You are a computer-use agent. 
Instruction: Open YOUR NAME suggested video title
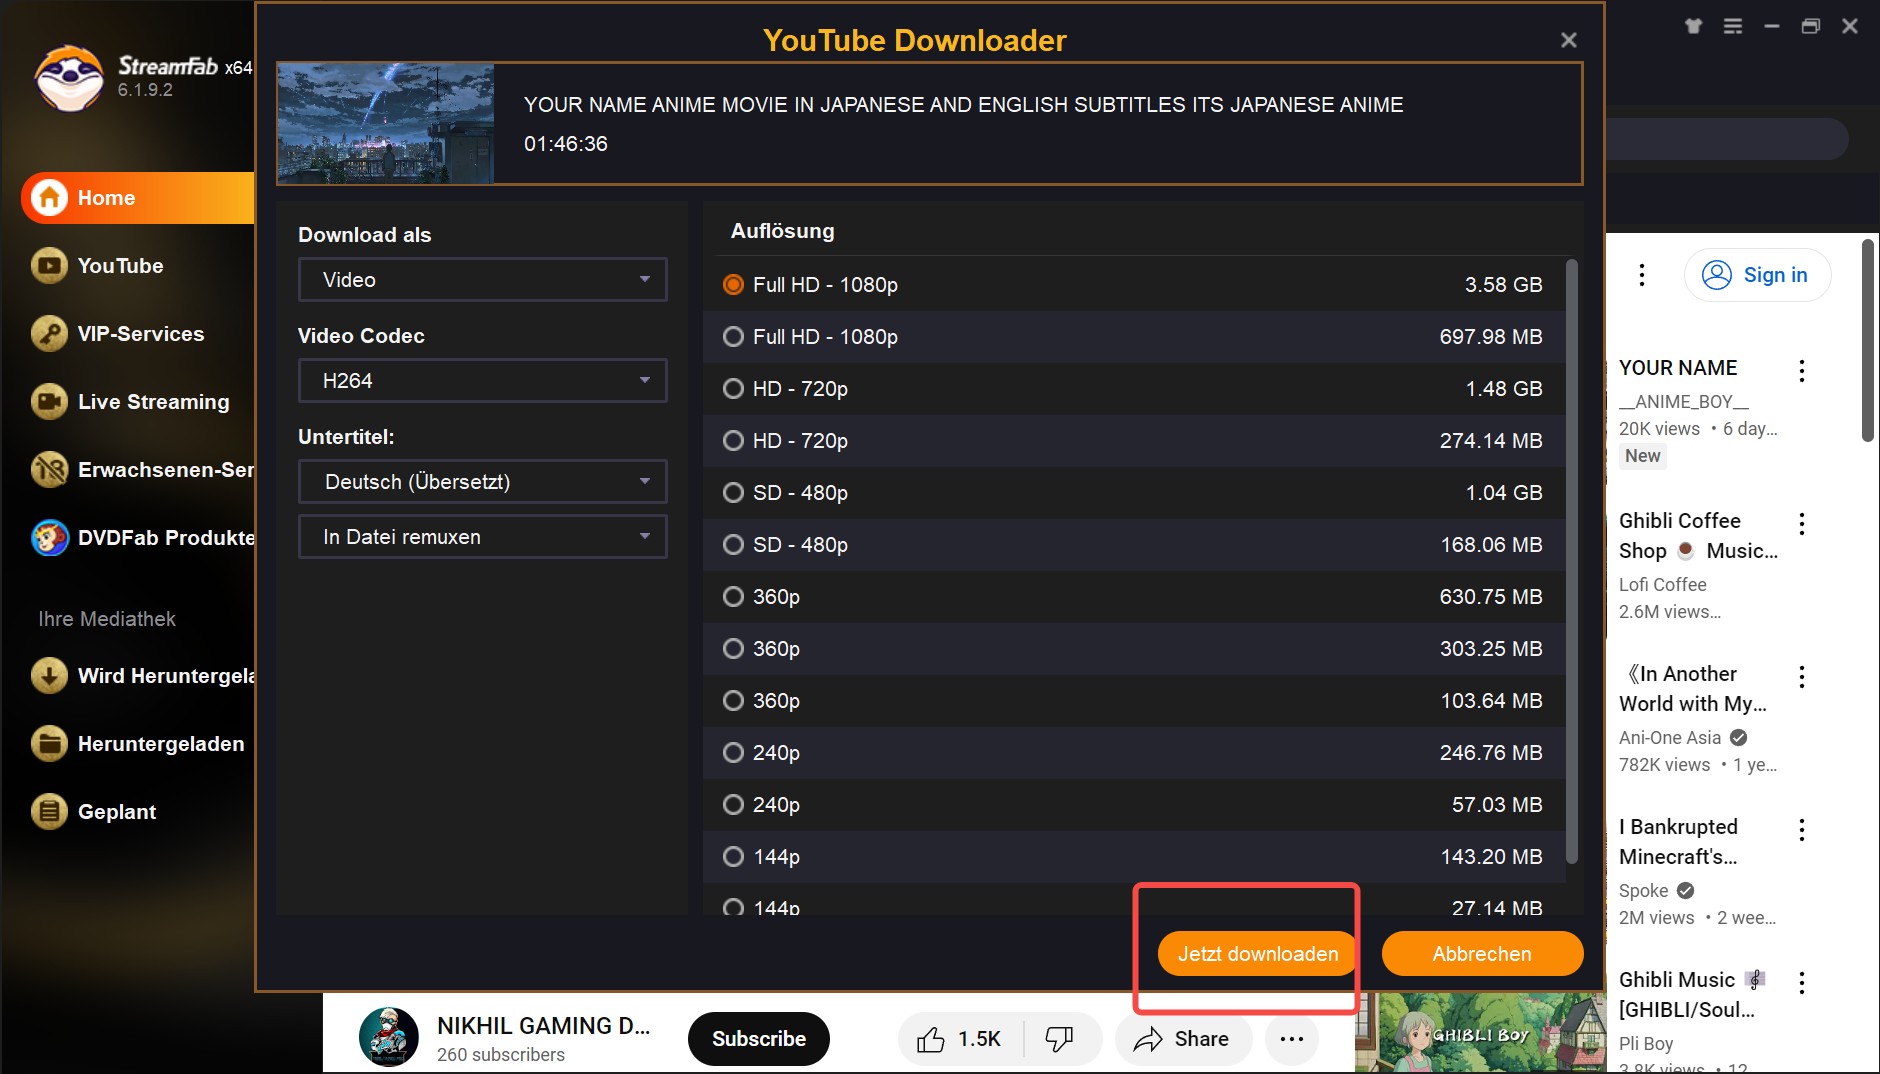pyautogui.click(x=1678, y=368)
